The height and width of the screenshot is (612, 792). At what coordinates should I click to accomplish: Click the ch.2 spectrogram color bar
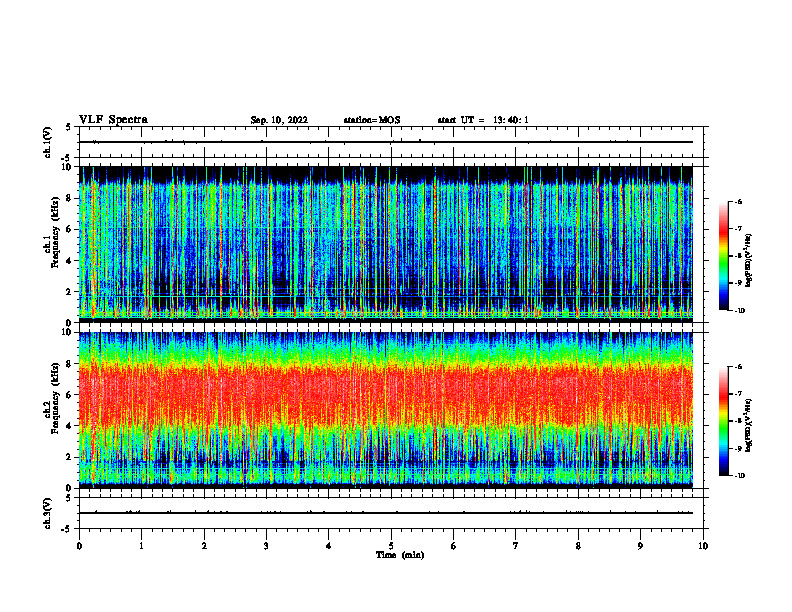pos(723,421)
